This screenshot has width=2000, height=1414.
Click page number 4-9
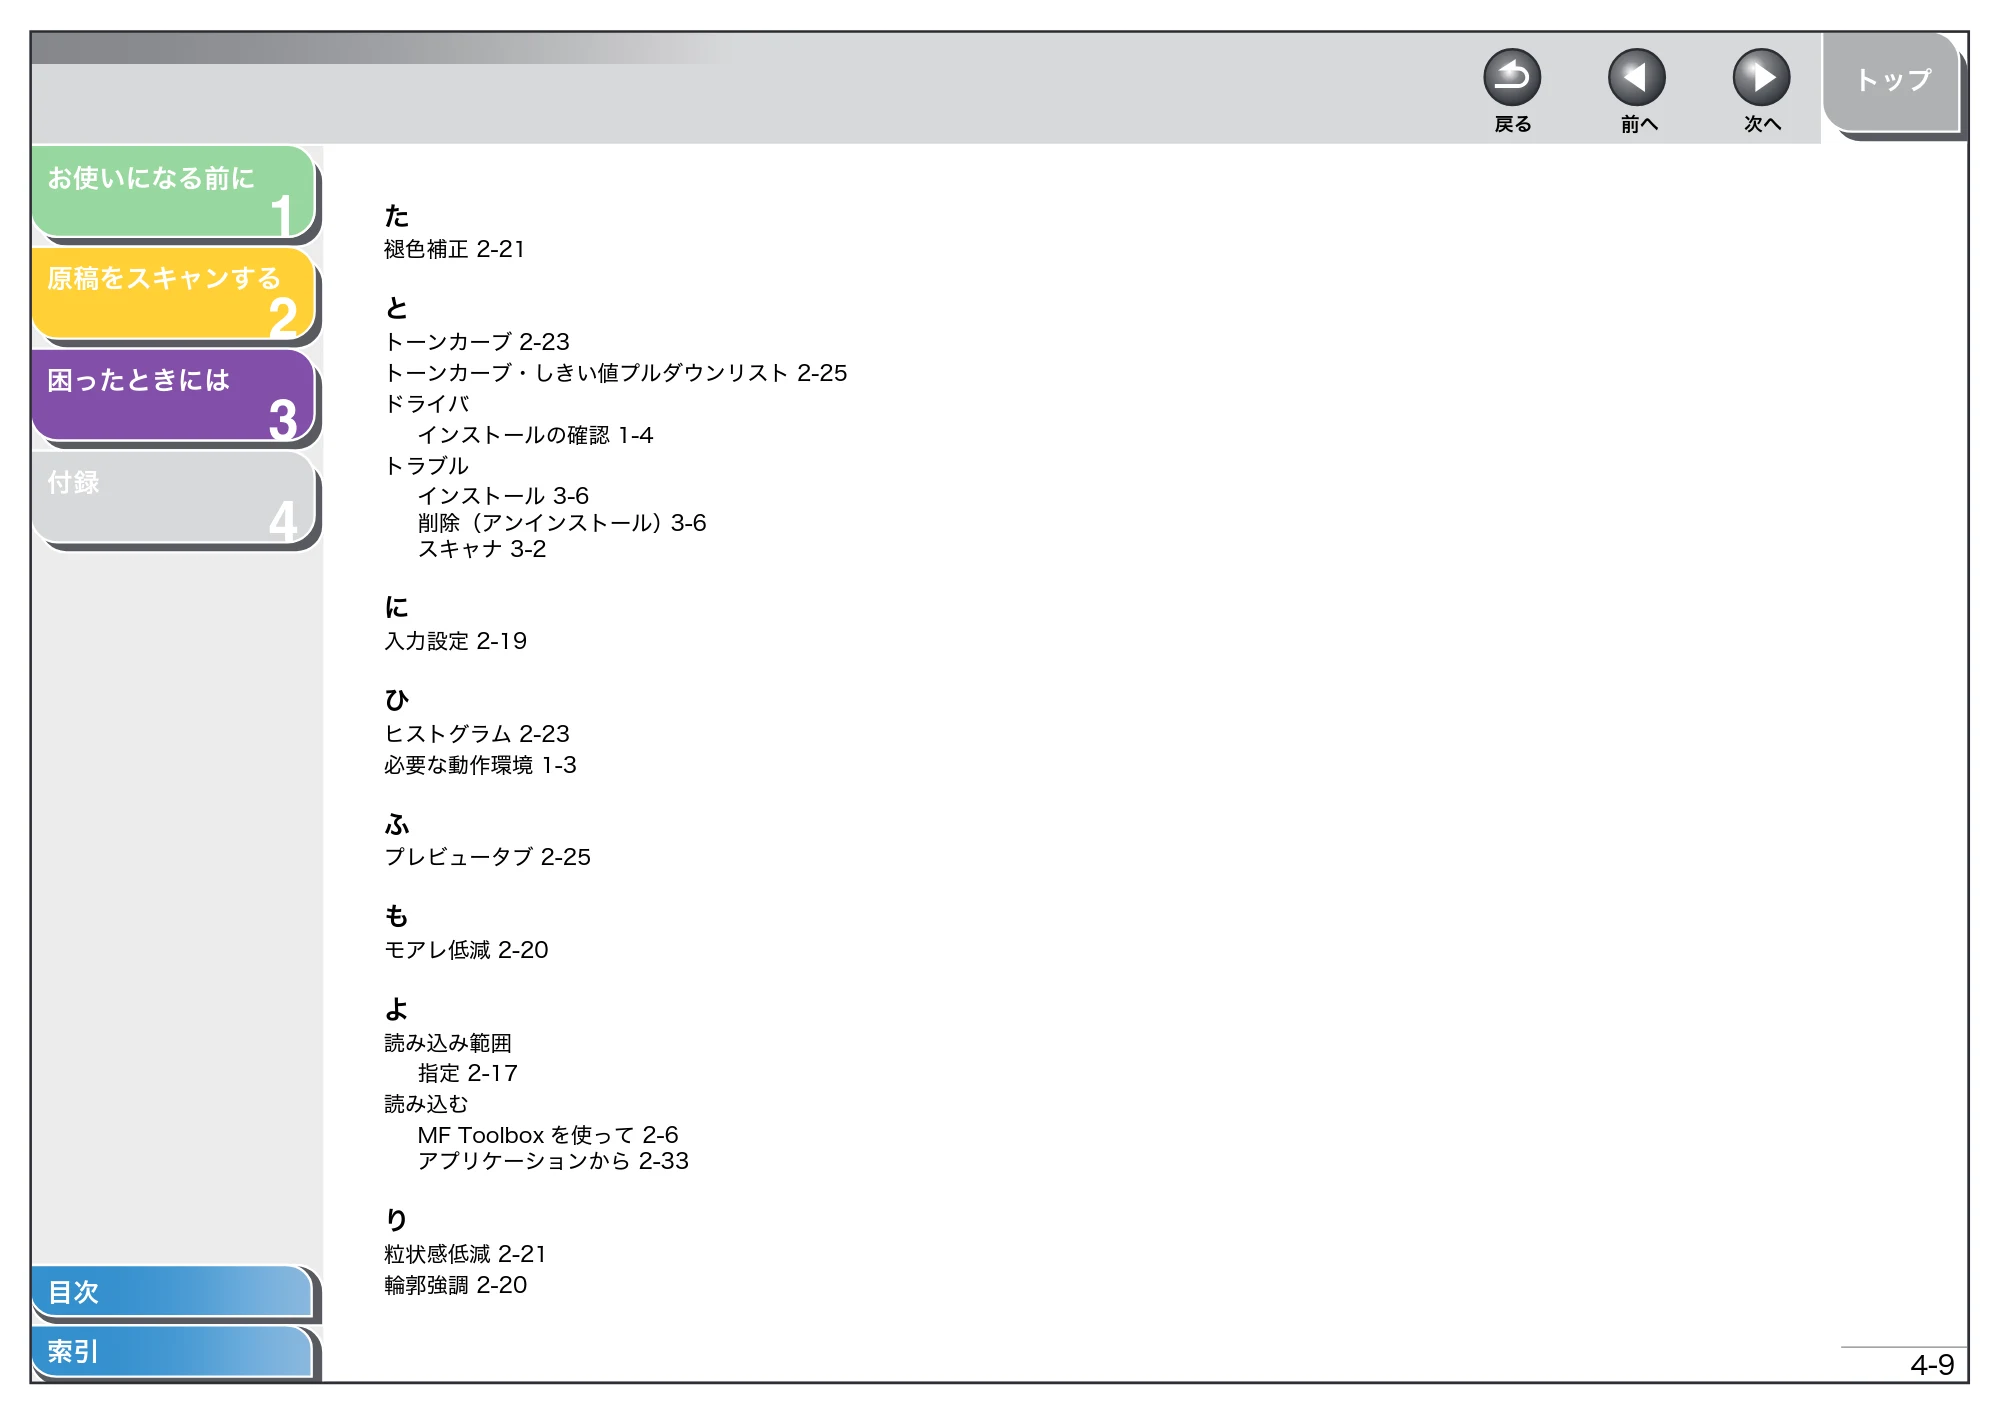click(1931, 1365)
